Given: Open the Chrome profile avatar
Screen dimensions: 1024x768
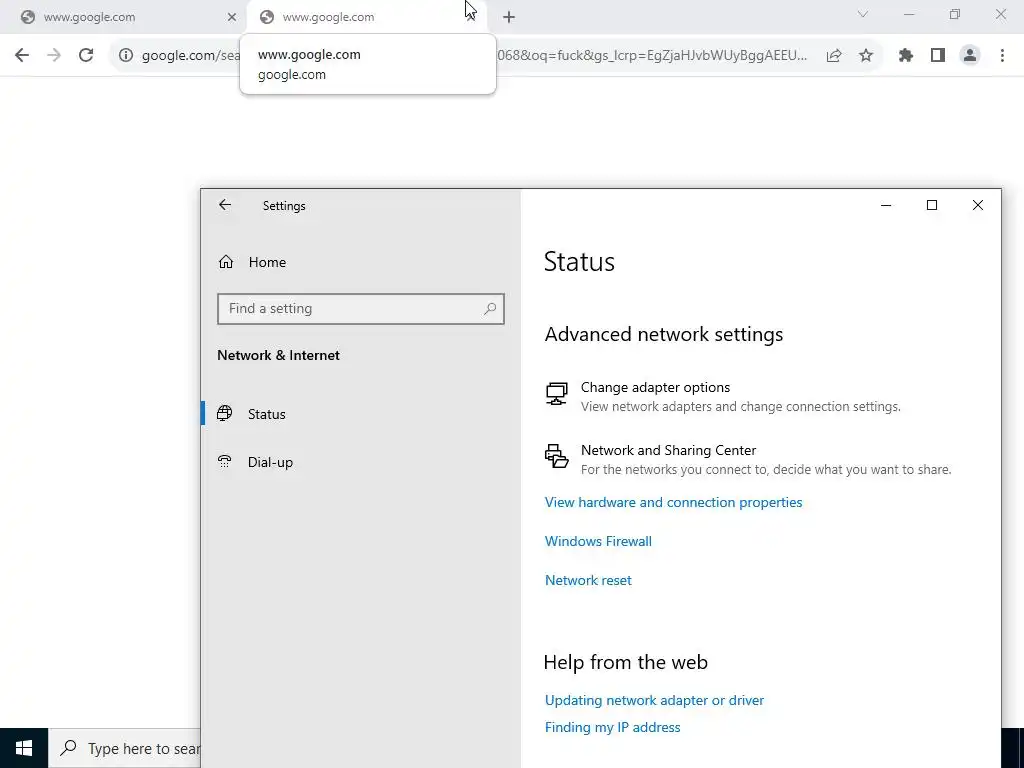Looking at the screenshot, I should pos(970,56).
